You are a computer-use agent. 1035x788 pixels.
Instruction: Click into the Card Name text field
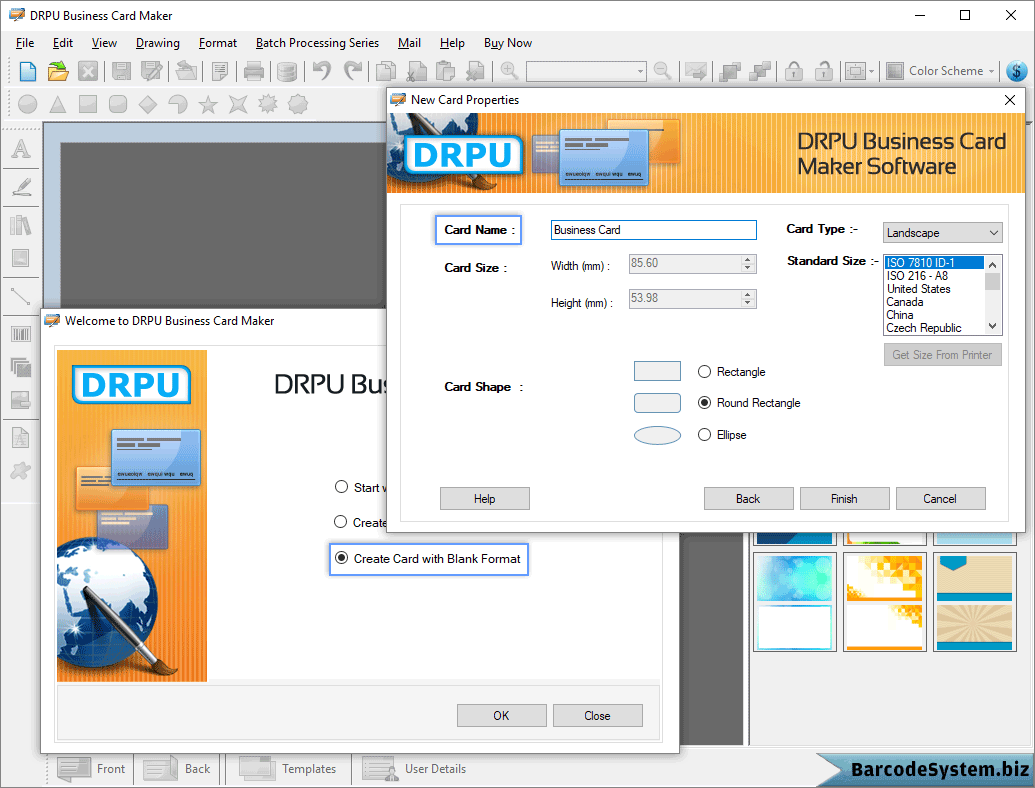(x=653, y=230)
